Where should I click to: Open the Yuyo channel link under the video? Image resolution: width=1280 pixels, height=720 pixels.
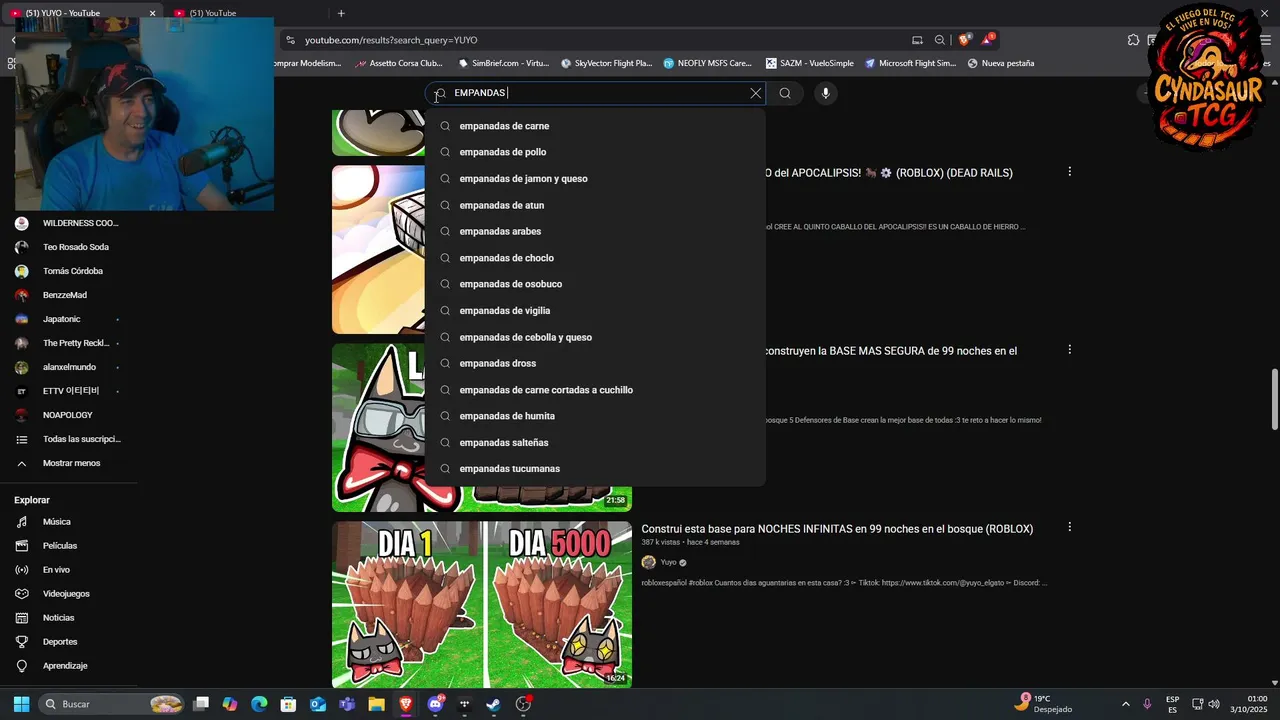click(668, 562)
